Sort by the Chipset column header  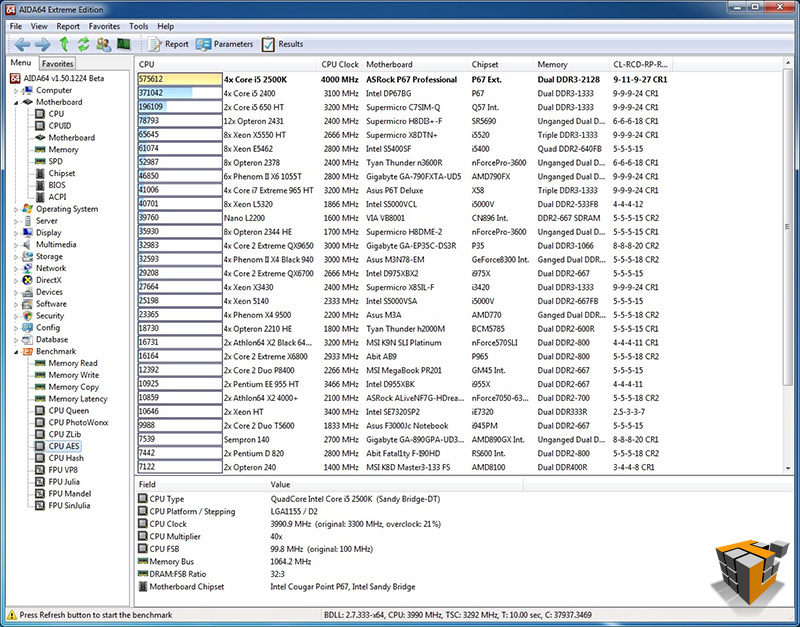501,64
